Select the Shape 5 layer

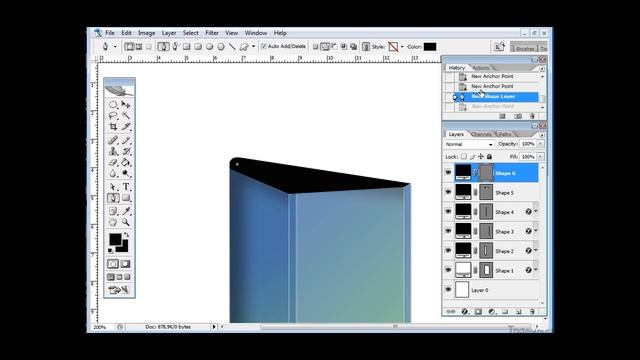[x=492, y=192]
